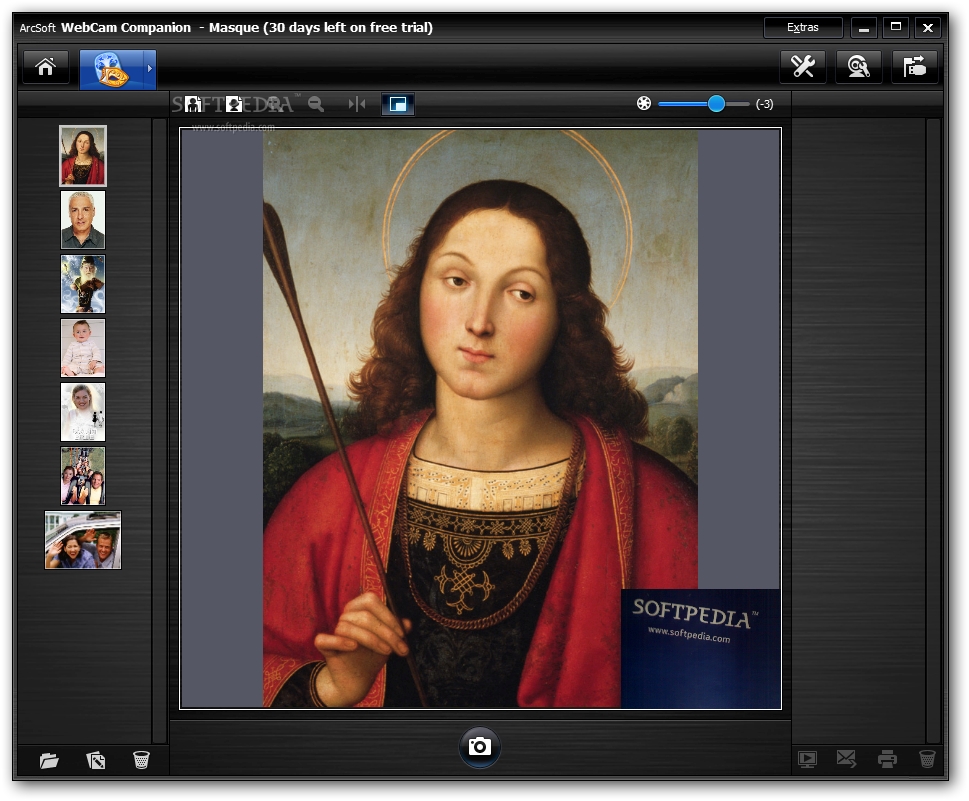This screenshot has width=969, height=801.
Task: Open the webcam search settings icon
Action: point(858,66)
